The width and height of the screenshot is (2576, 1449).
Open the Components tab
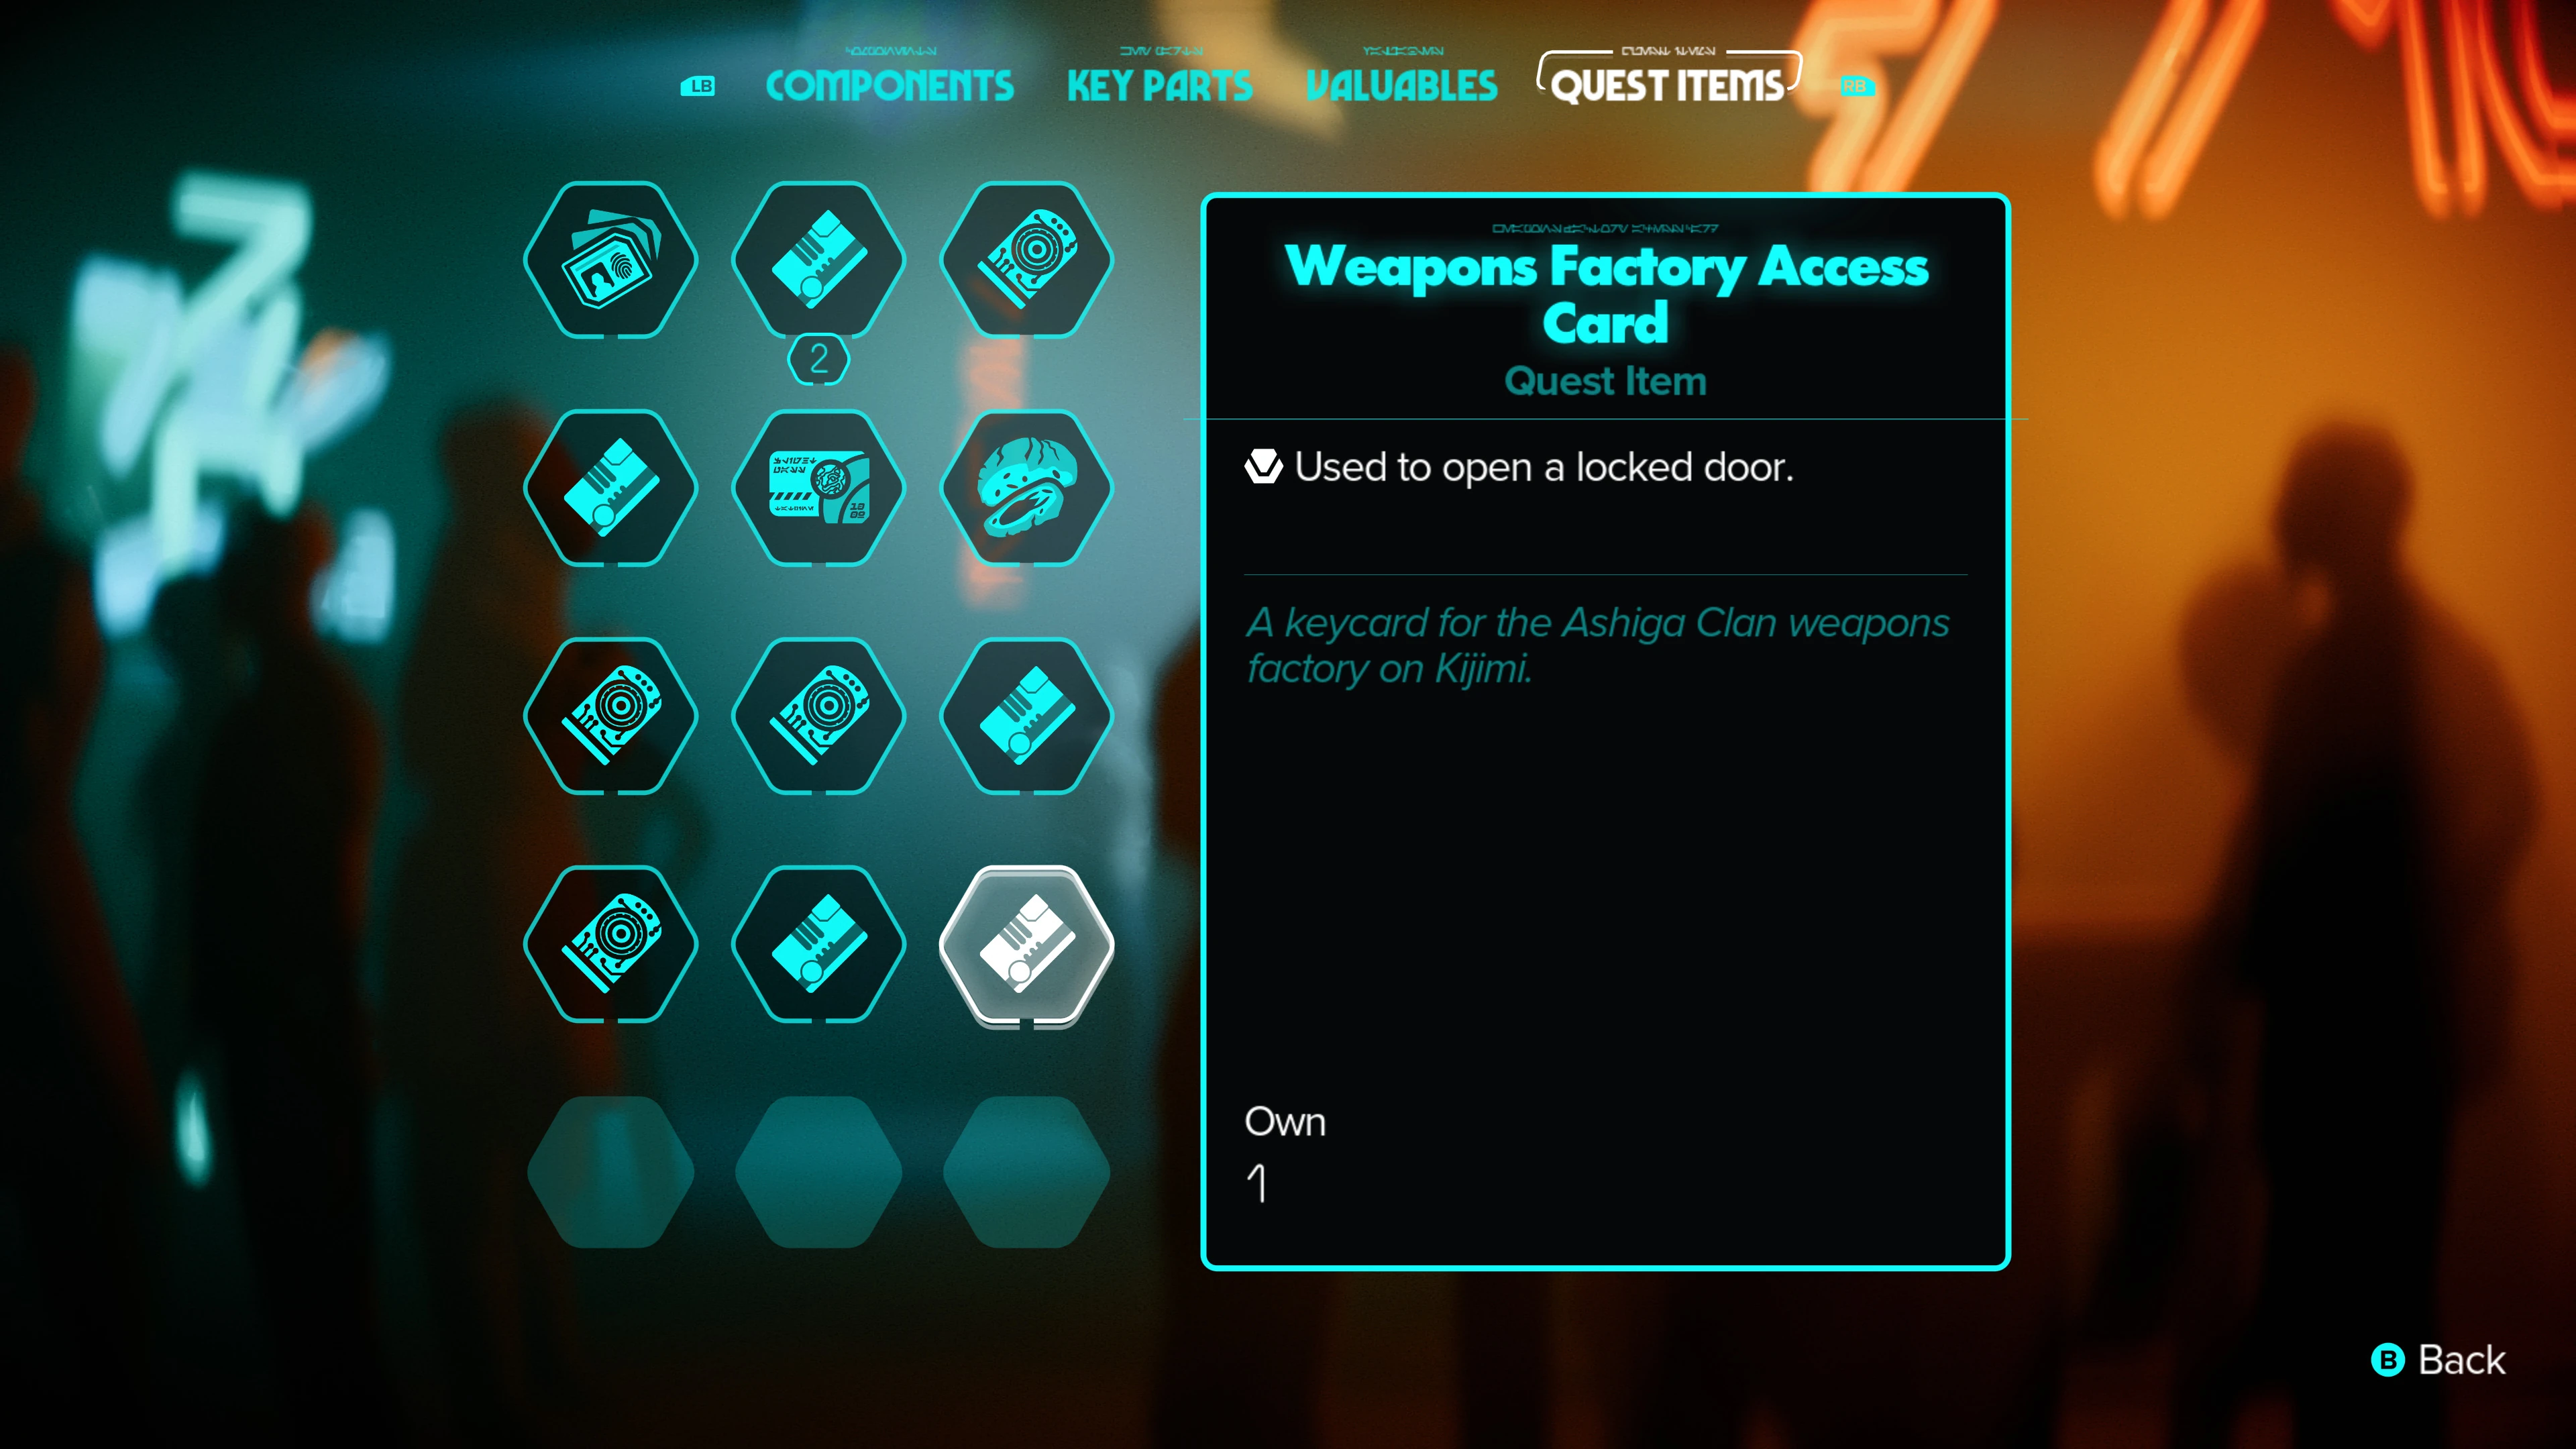pyautogui.click(x=889, y=86)
